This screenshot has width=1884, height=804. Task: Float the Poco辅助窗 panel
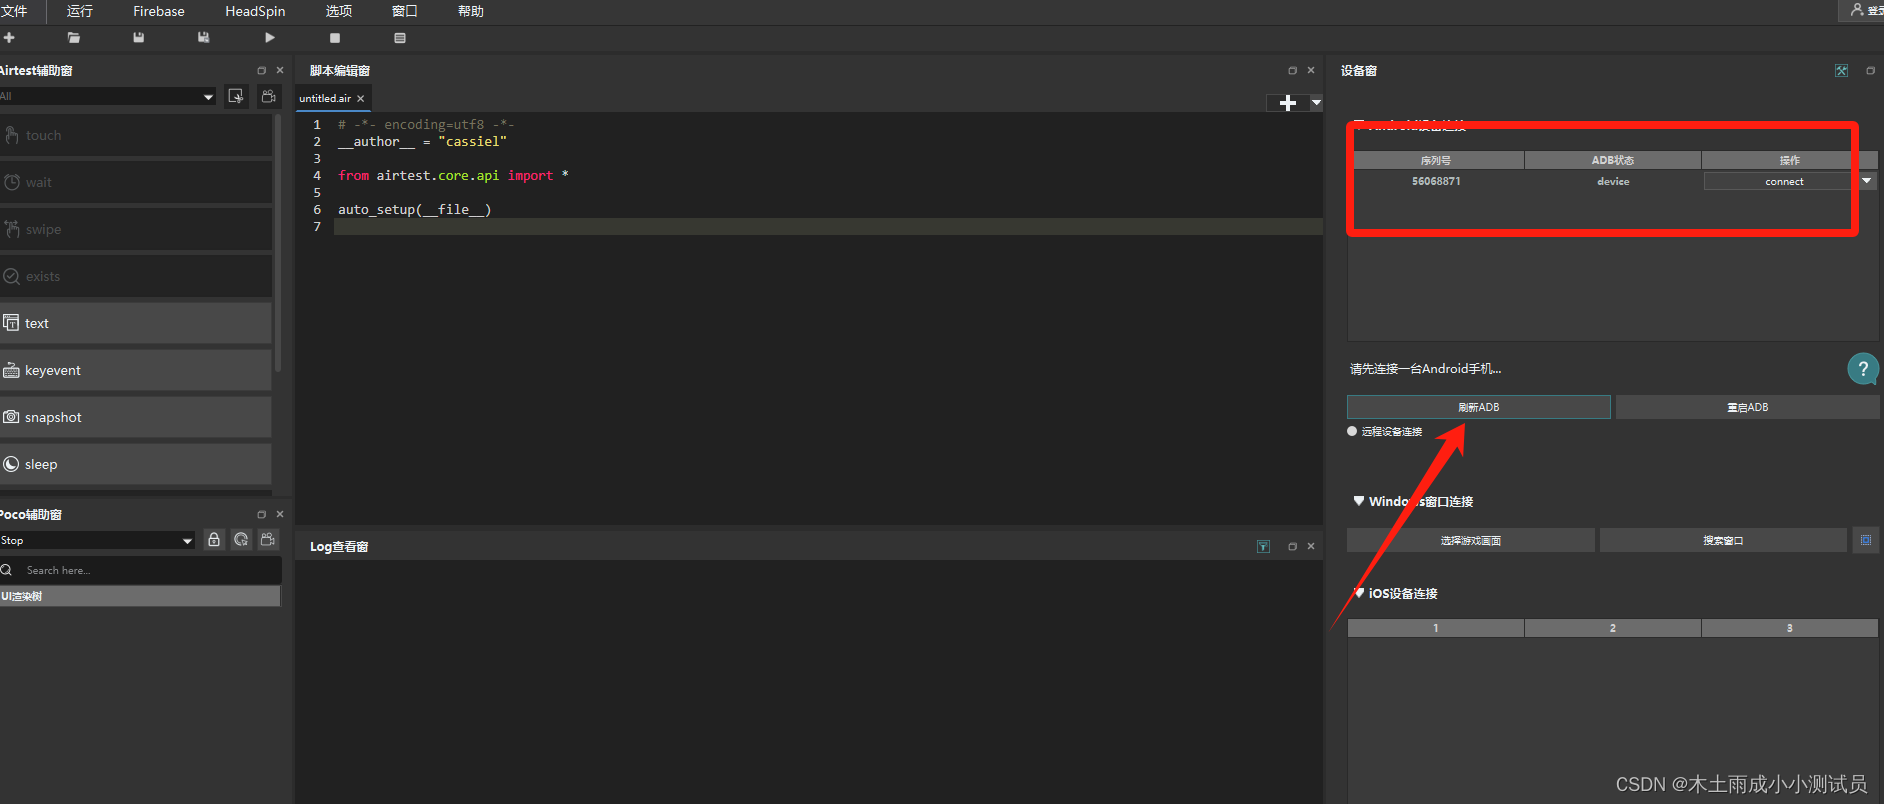tap(262, 514)
